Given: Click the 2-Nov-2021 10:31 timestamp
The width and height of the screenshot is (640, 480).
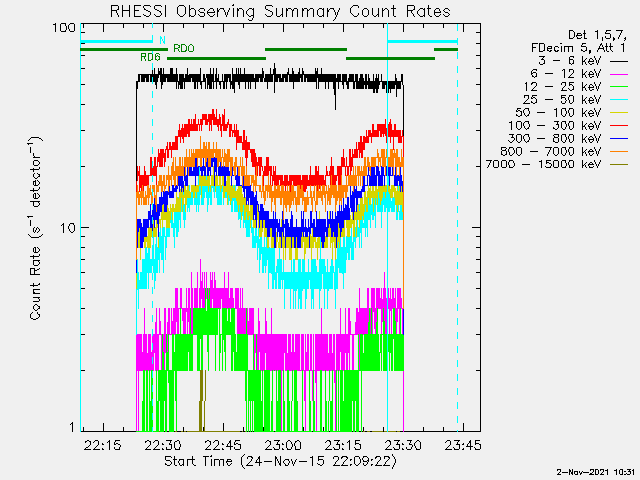Looking at the screenshot, I should (x=596, y=470).
